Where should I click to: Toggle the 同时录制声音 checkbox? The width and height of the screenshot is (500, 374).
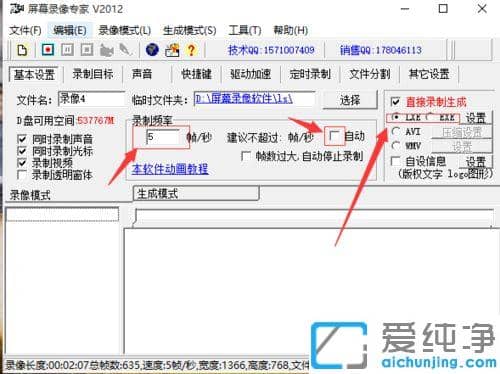[22, 139]
